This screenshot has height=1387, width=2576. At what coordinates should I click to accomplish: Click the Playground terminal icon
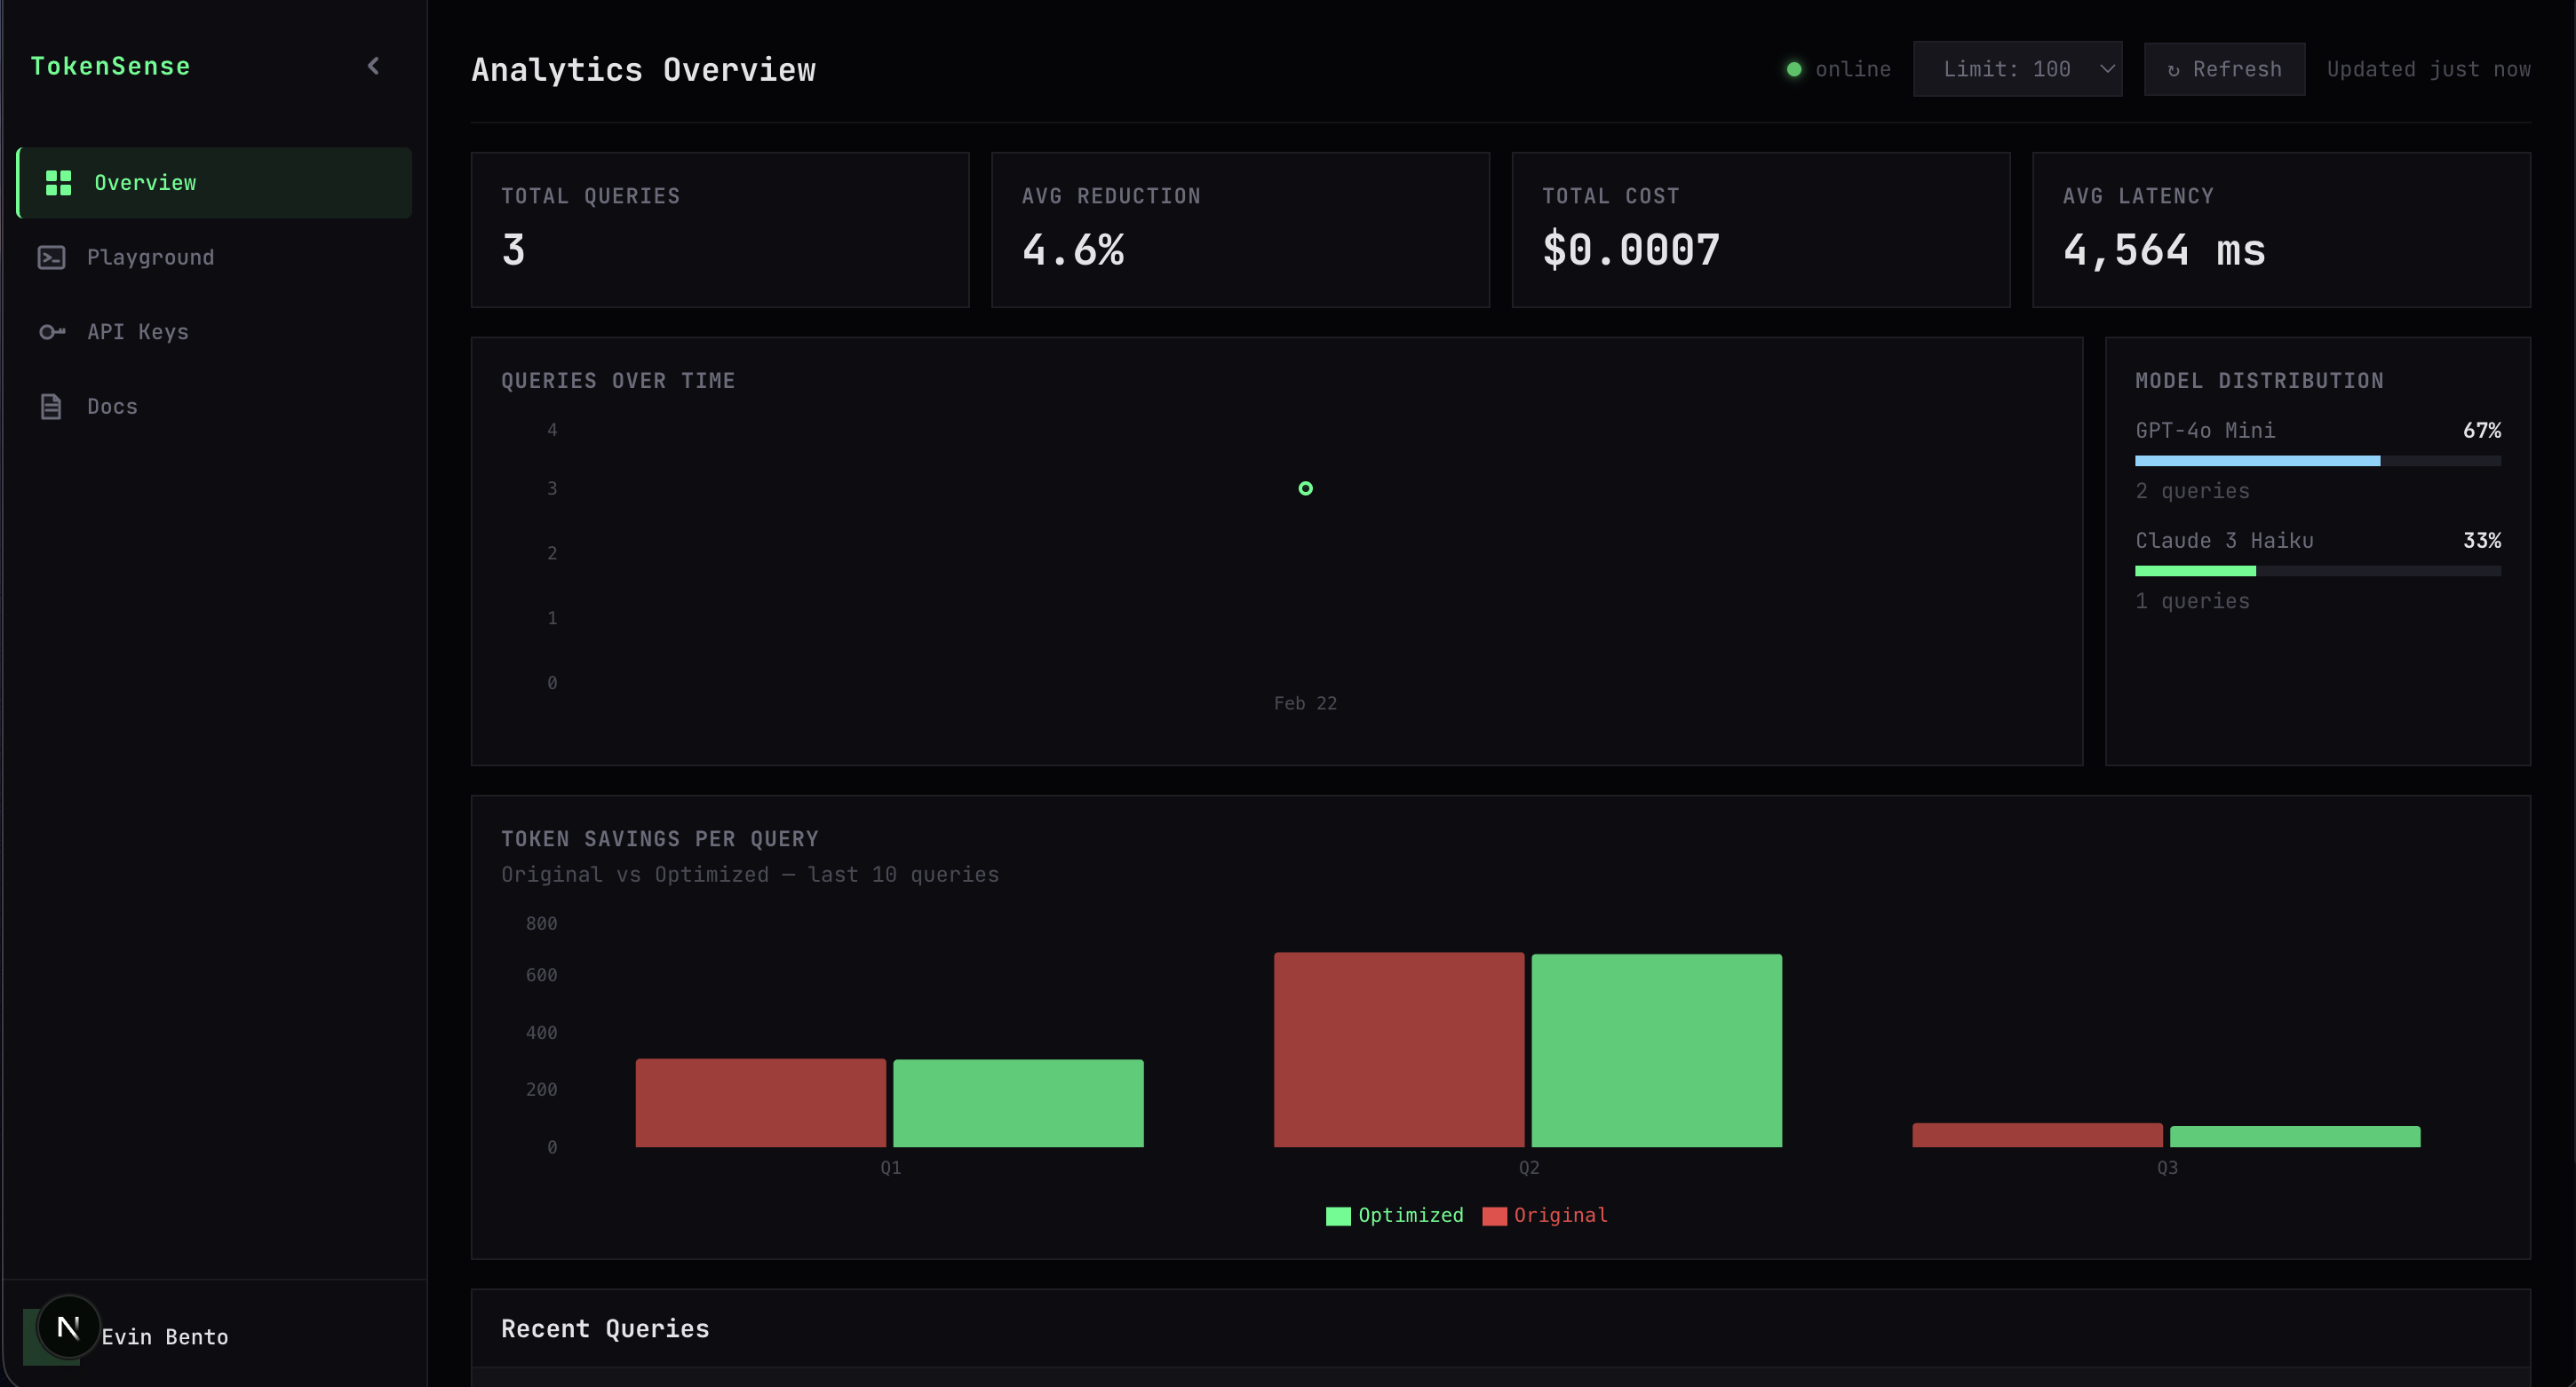click(x=51, y=258)
